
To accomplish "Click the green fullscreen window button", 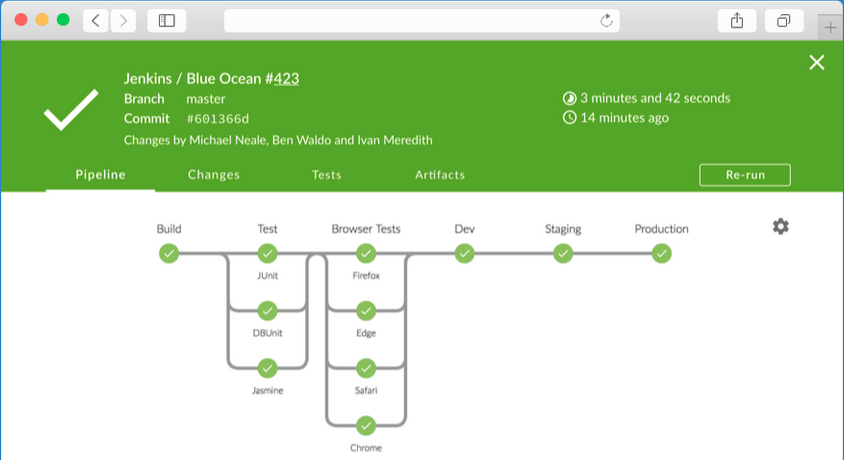I will pos(63,20).
